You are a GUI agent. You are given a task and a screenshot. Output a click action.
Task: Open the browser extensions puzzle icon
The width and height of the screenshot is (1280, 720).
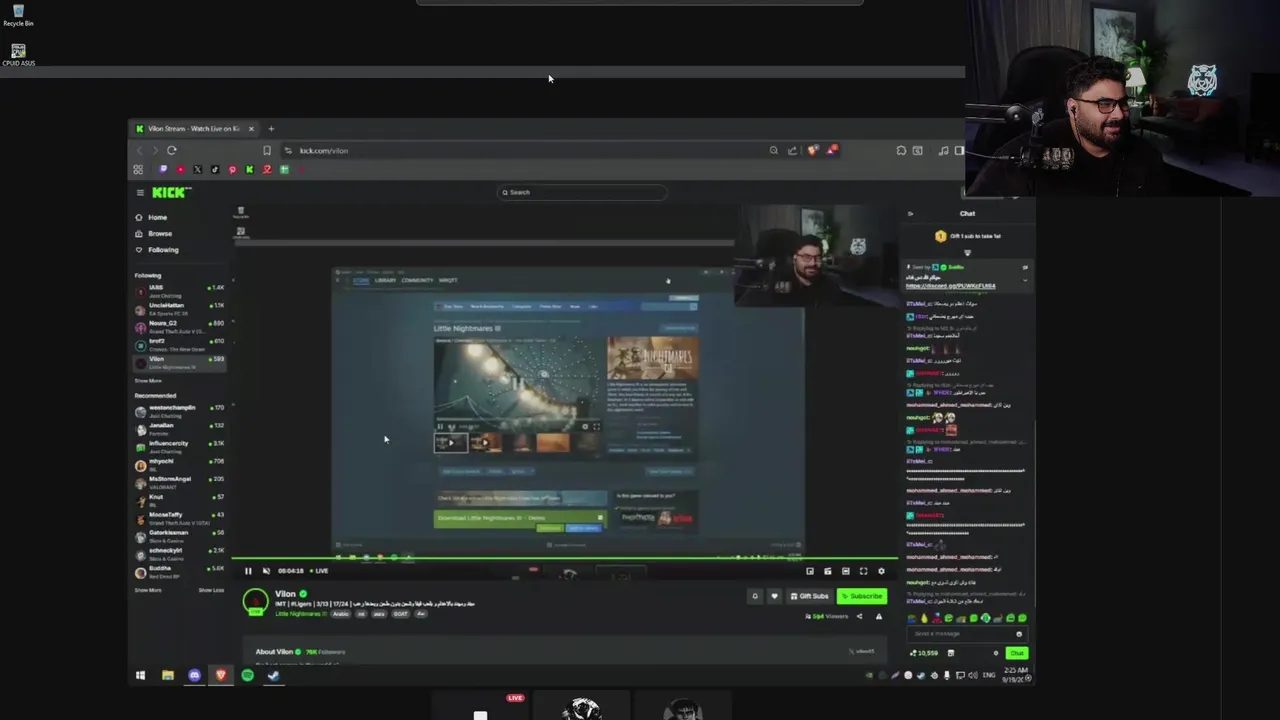point(901,150)
